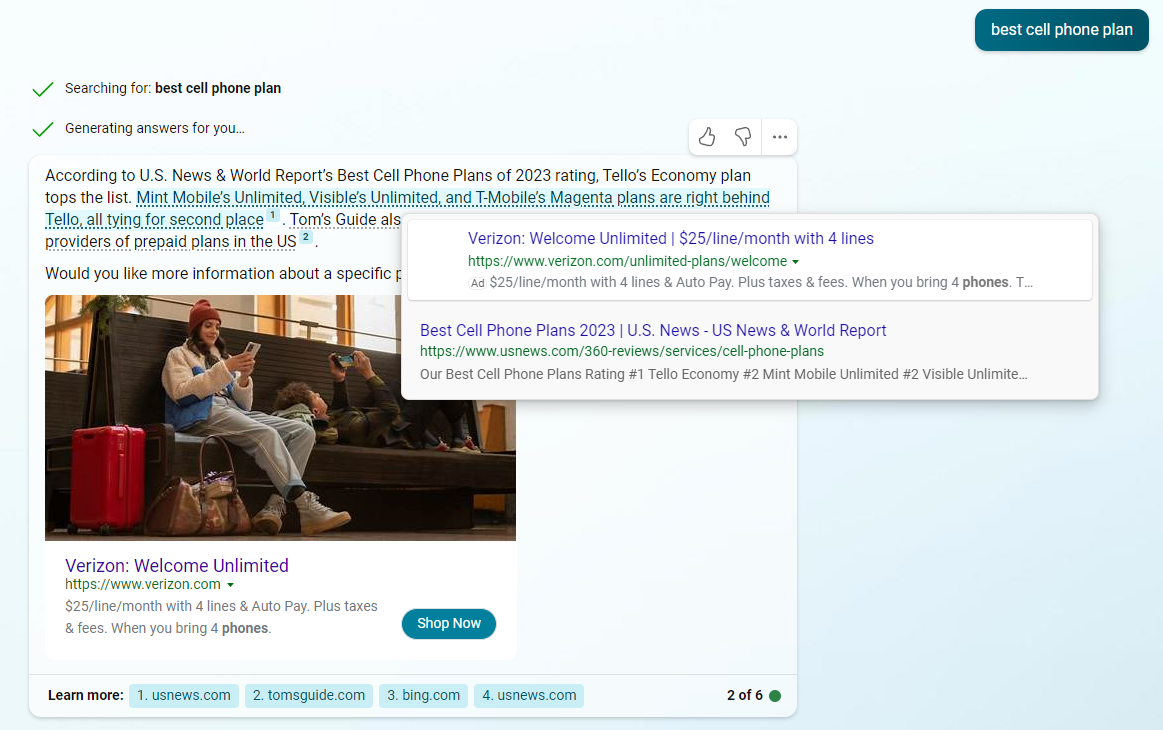
Task: Click the $25/line/month ad description under Verizon card
Action: (221, 617)
